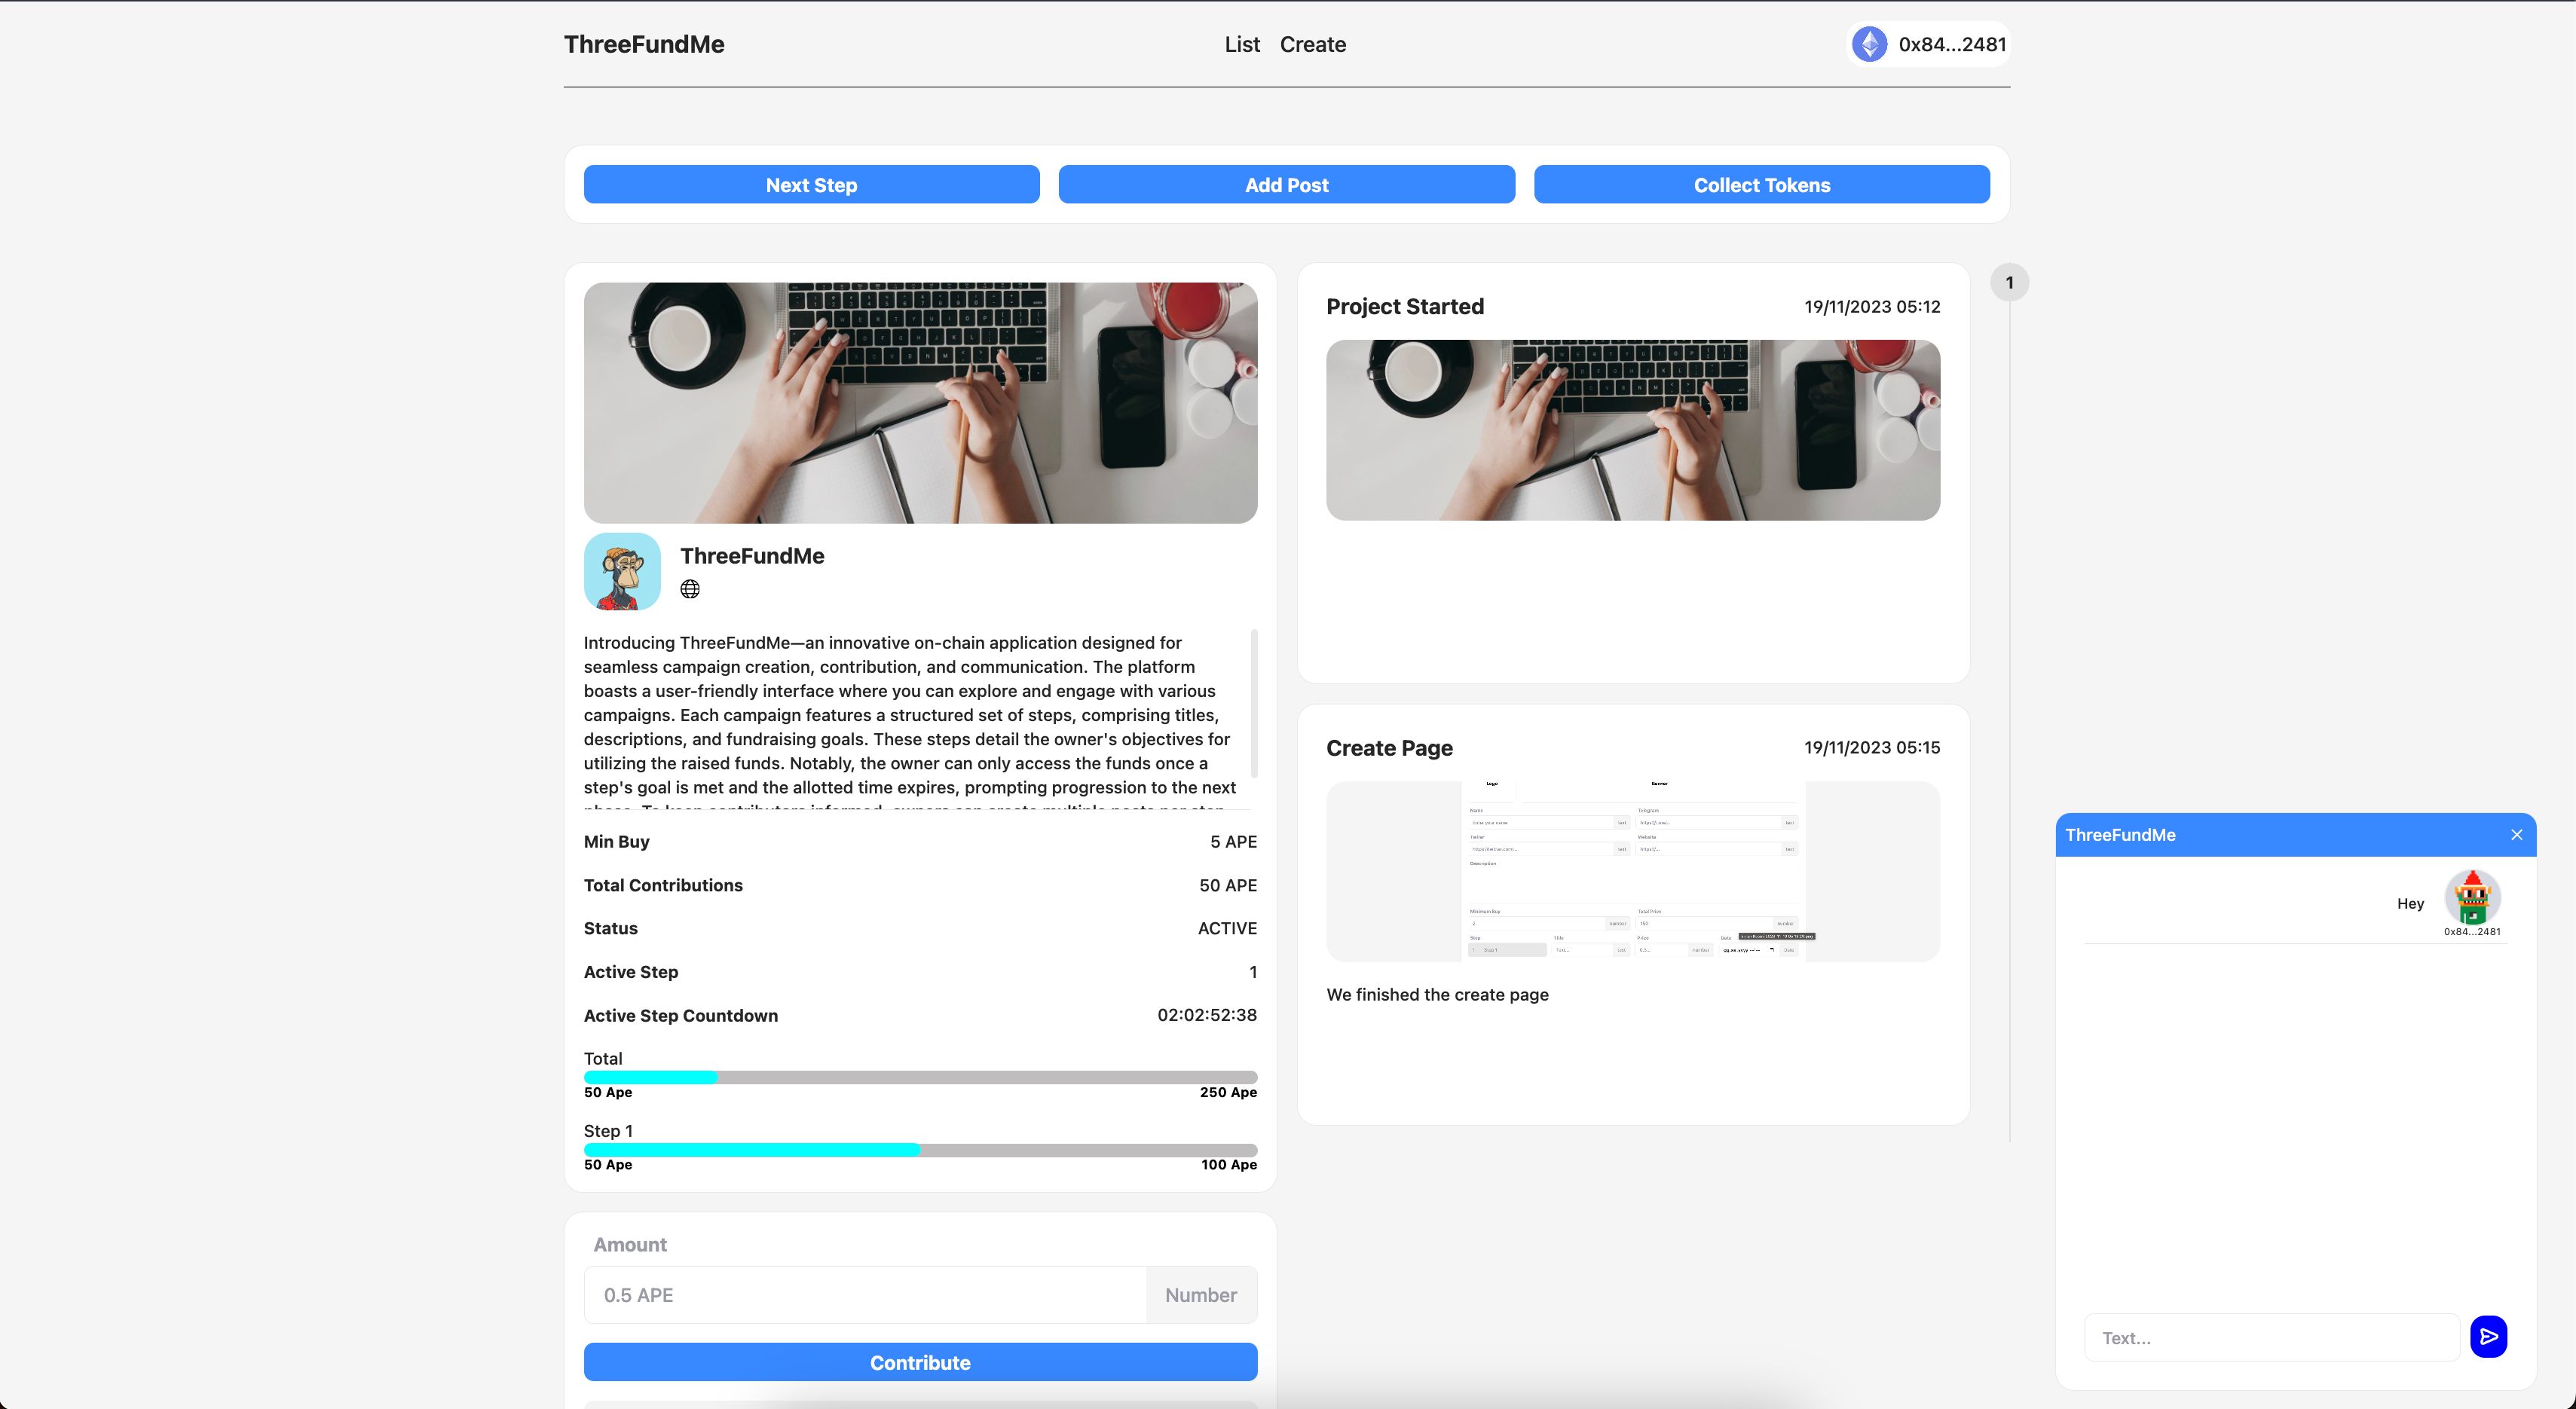Viewport: 2576px width, 1409px height.
Task: Click the chat Text... message field
Action: pyautogui.click(x=2271, y=1338)
